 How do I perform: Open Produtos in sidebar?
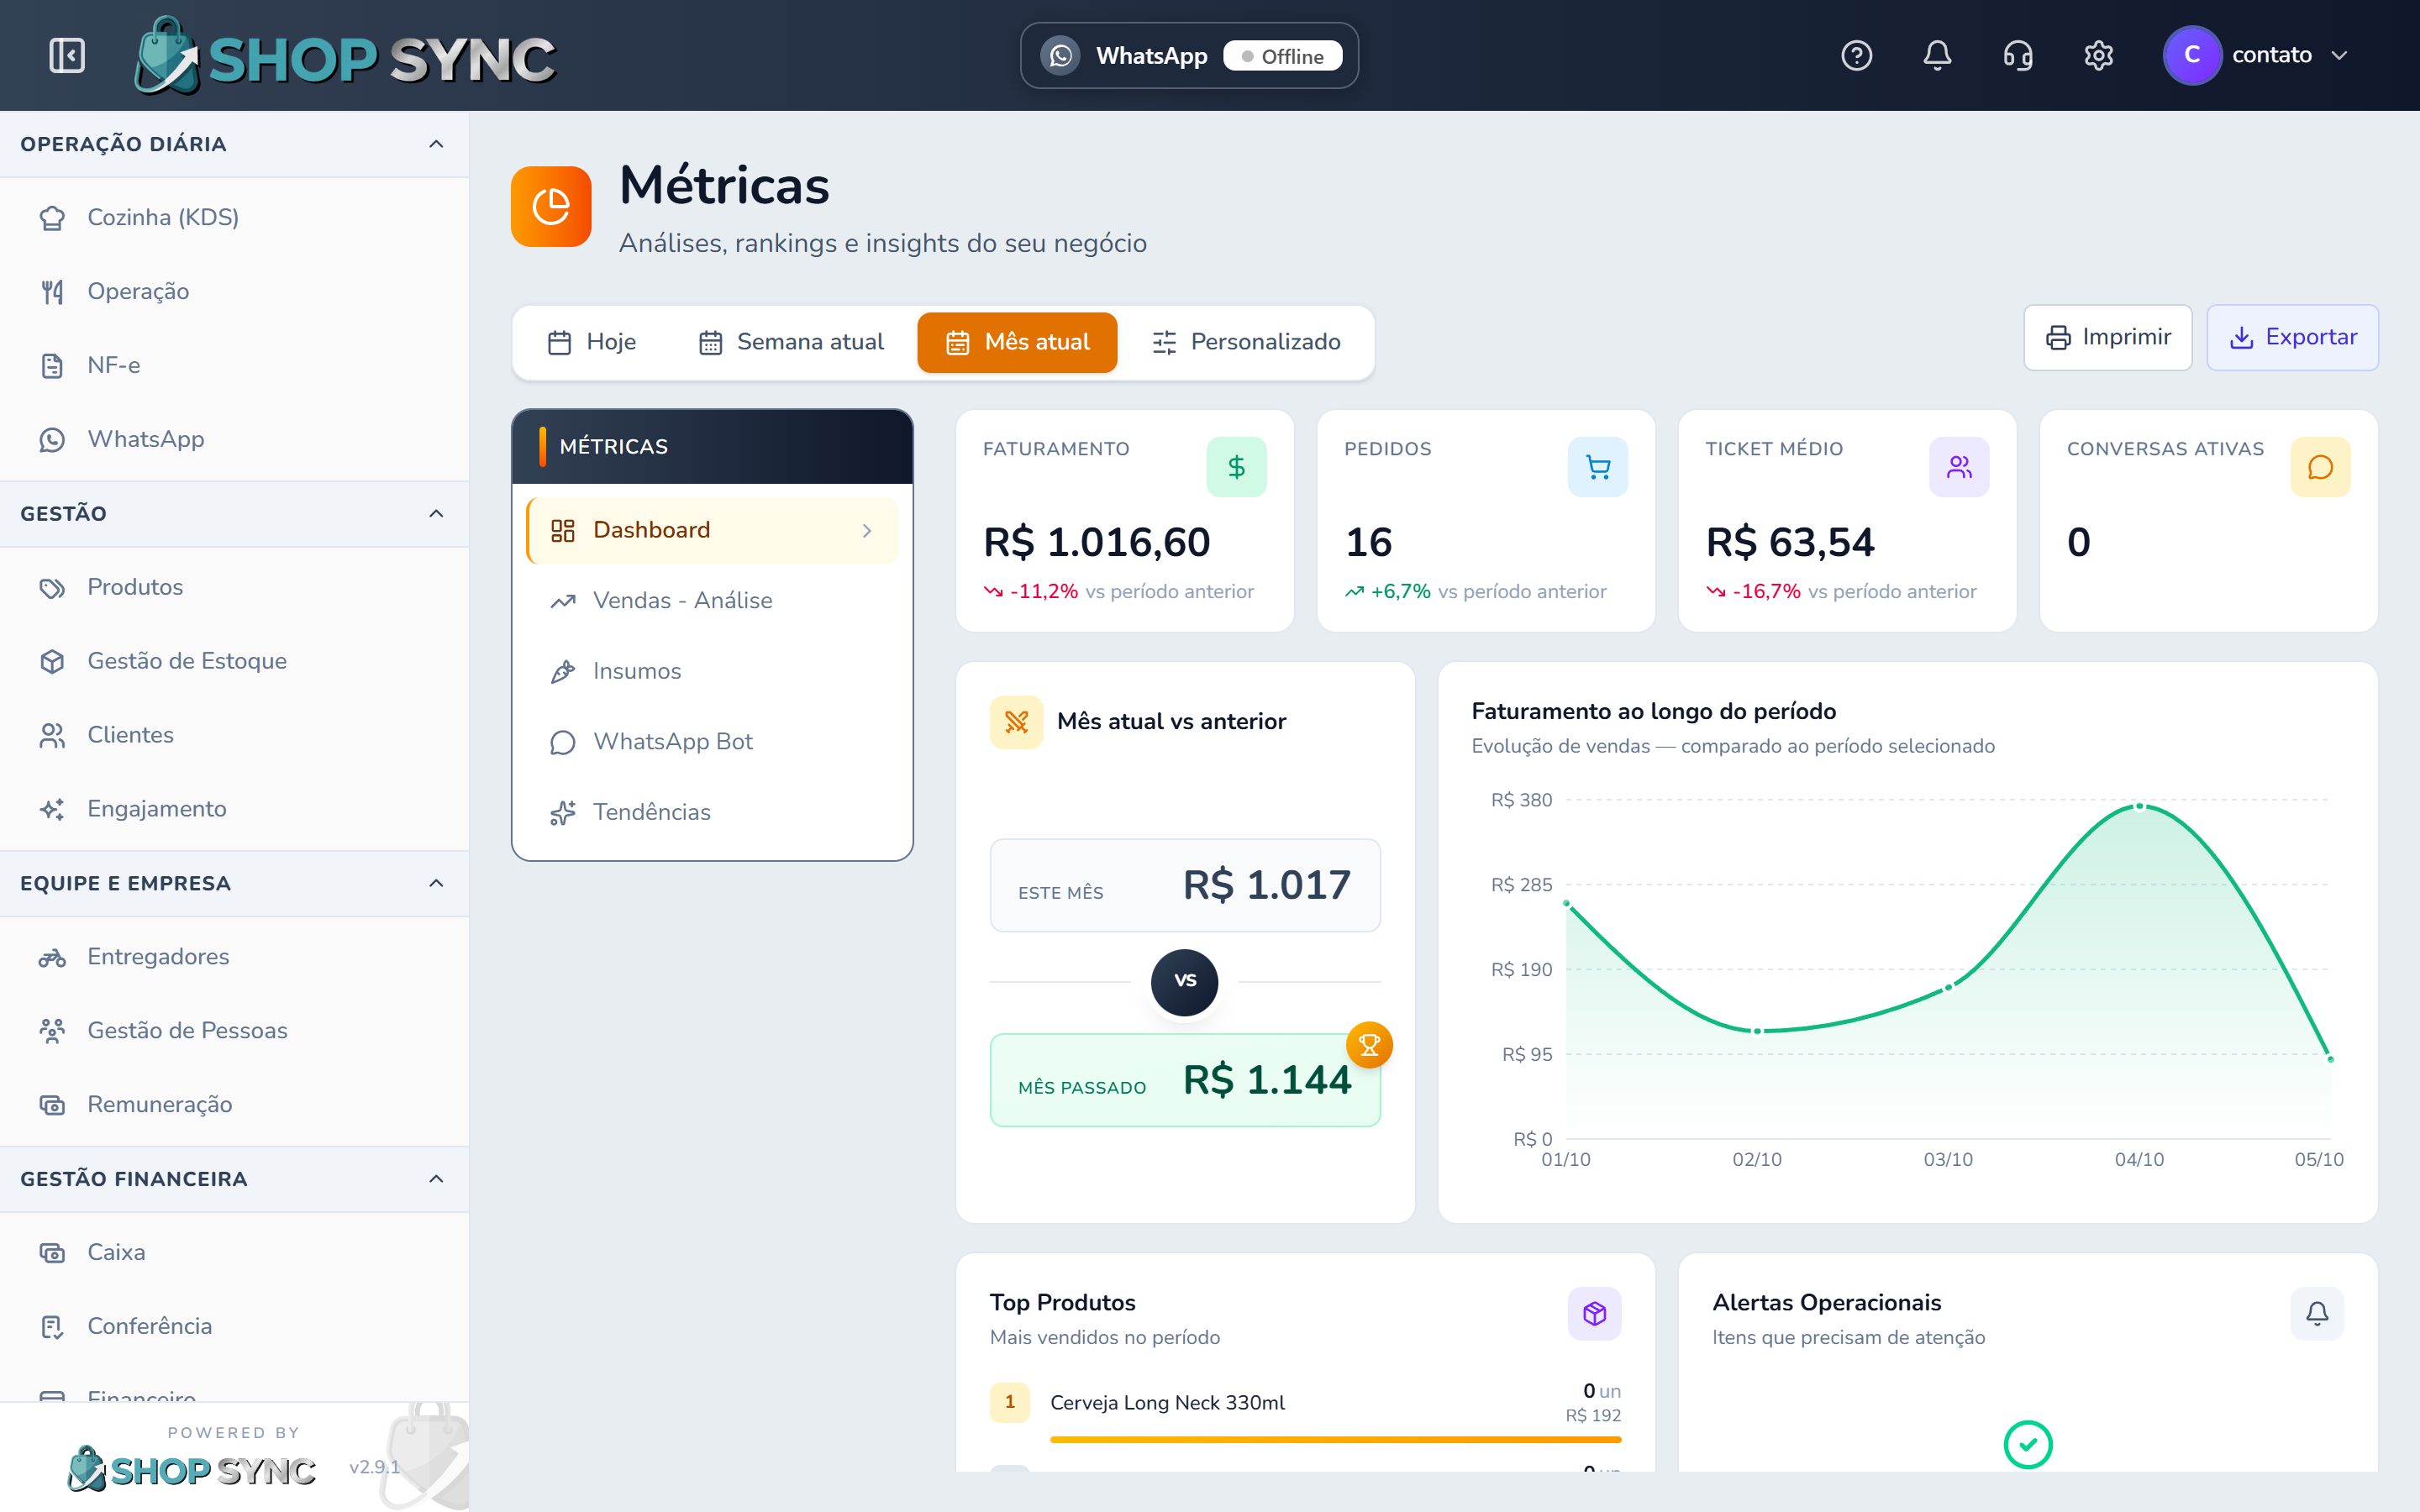[x=234, y=587]
